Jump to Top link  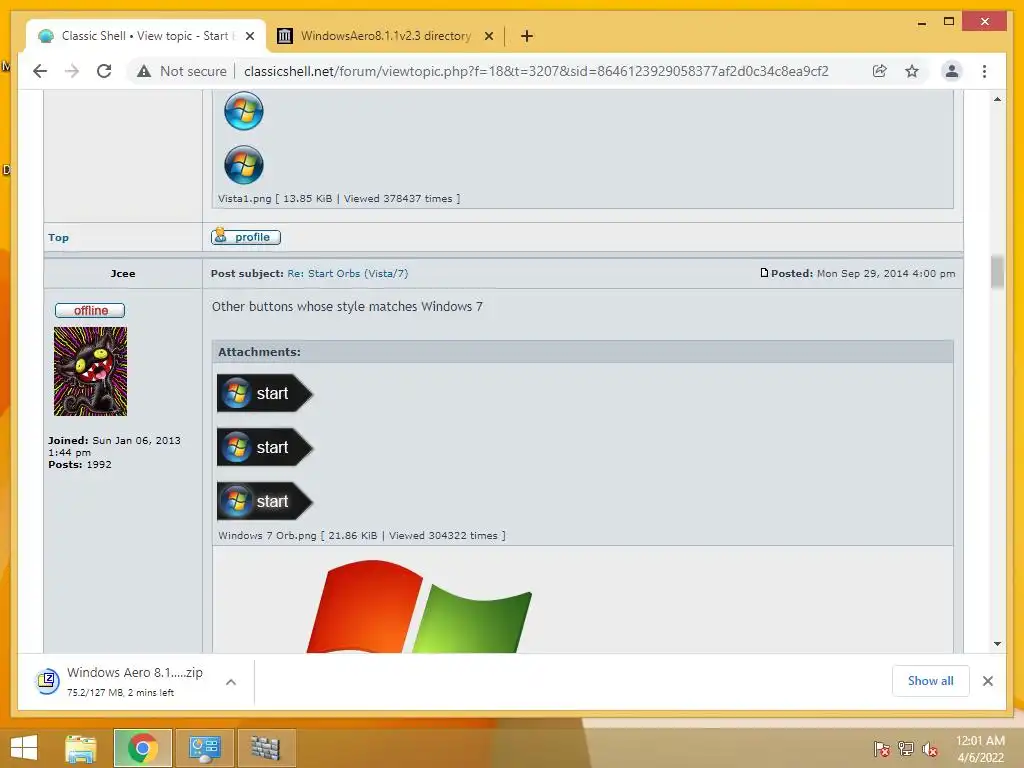pyautogui.click(x=58, y=238)
